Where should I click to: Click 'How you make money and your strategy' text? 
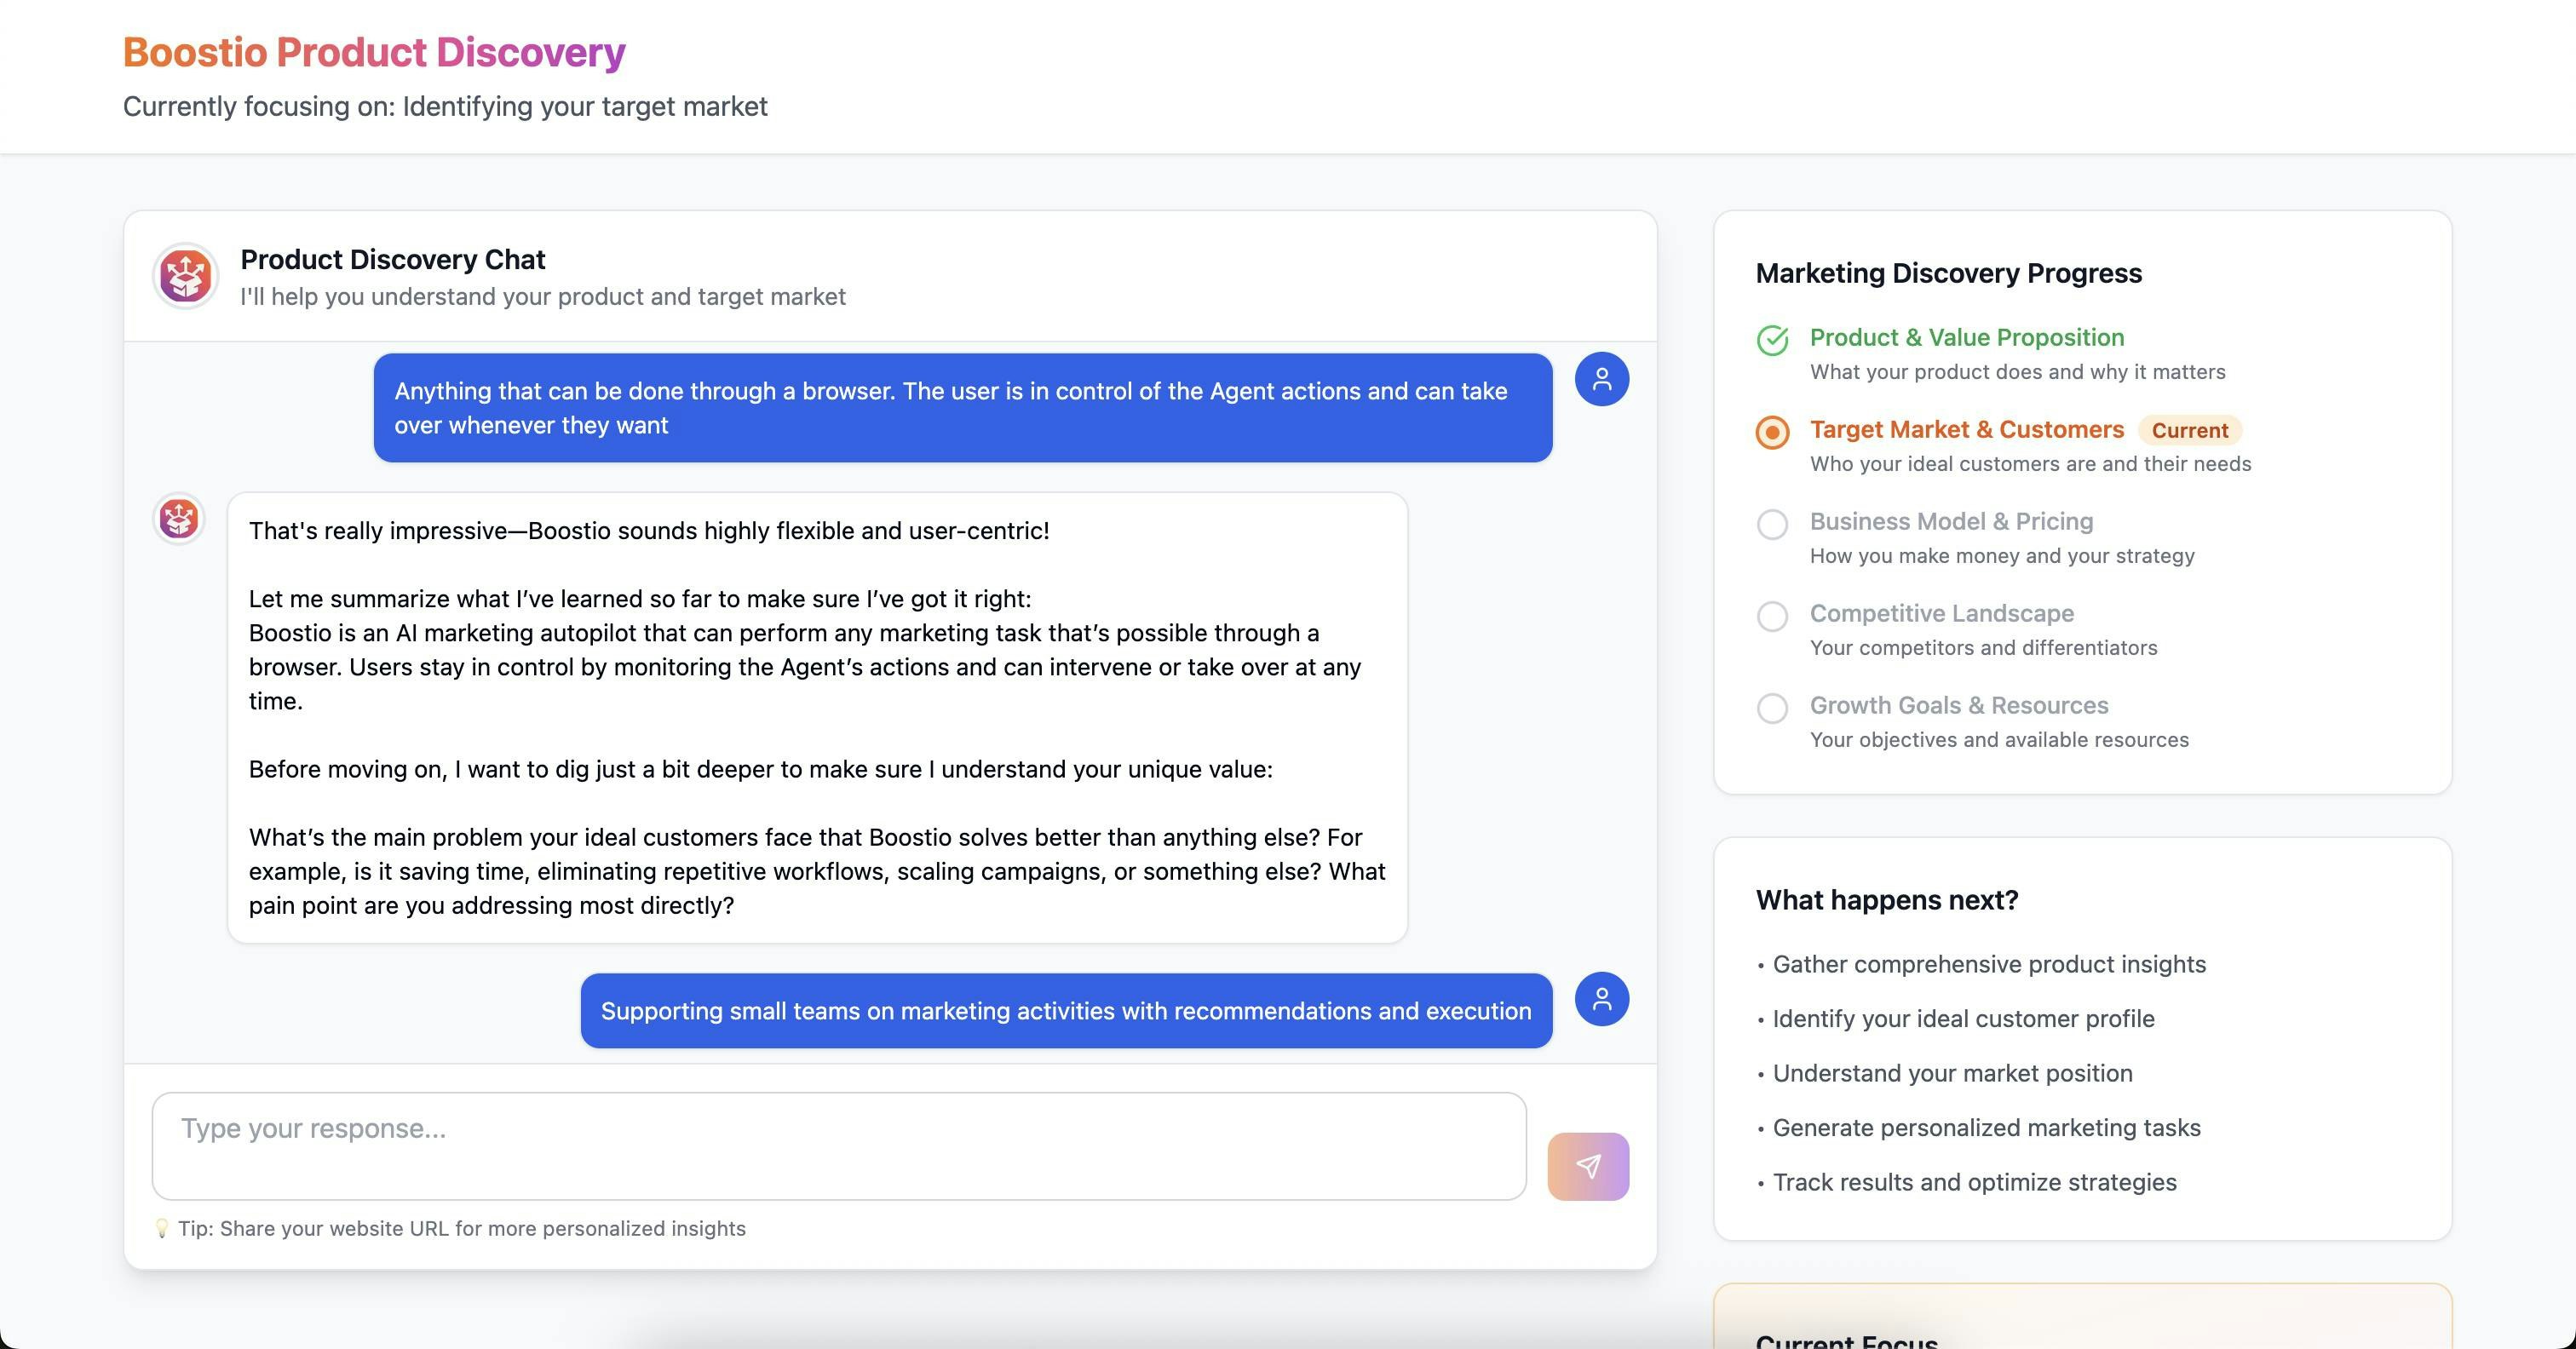pos(2002,556)
